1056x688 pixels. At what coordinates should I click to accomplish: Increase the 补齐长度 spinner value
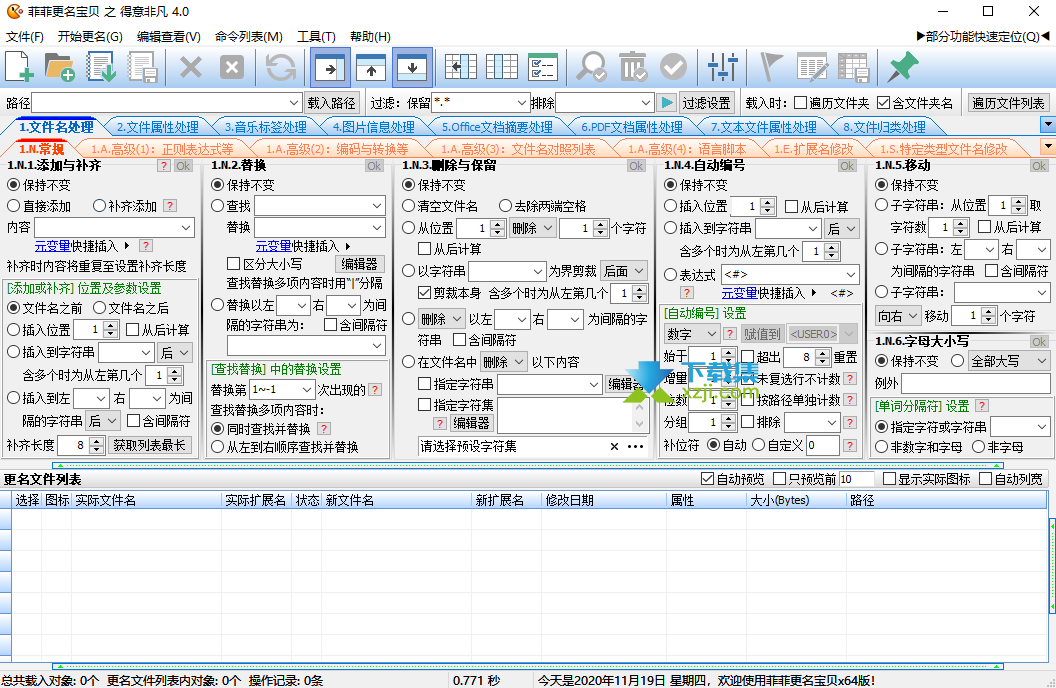click(96, 441)
